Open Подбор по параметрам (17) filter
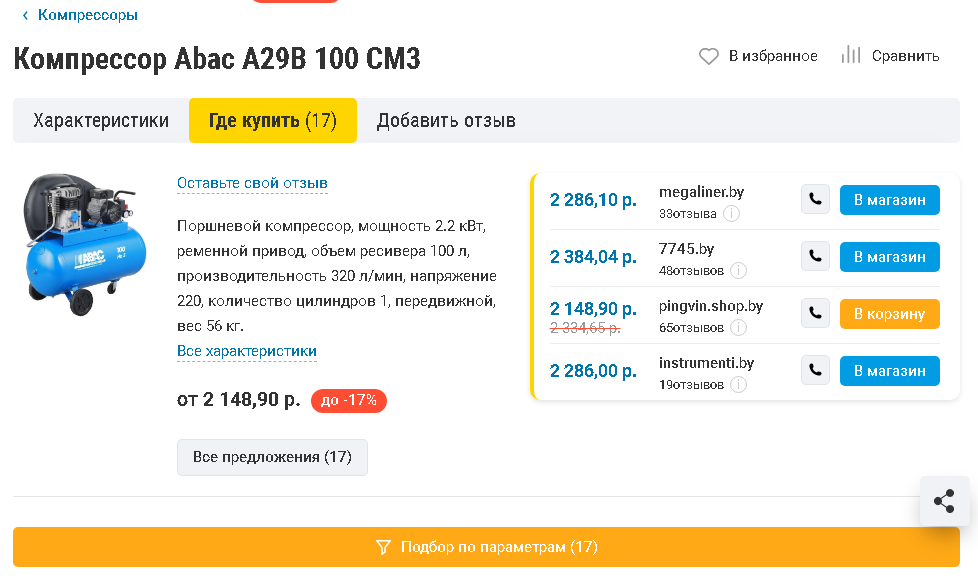Image resolution: width=978 pixels, height=579 pixels. (487, 547)
